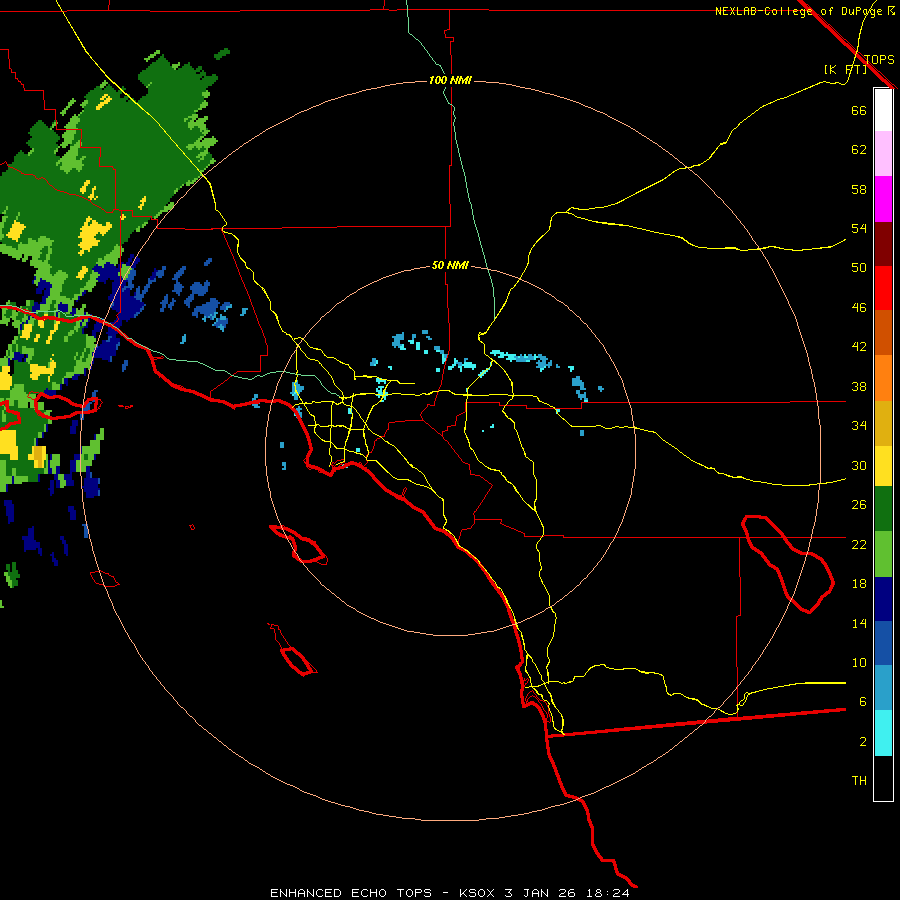Click the light pink 62 kft legend swatch
900x900 pixels.
coord(883,154)
